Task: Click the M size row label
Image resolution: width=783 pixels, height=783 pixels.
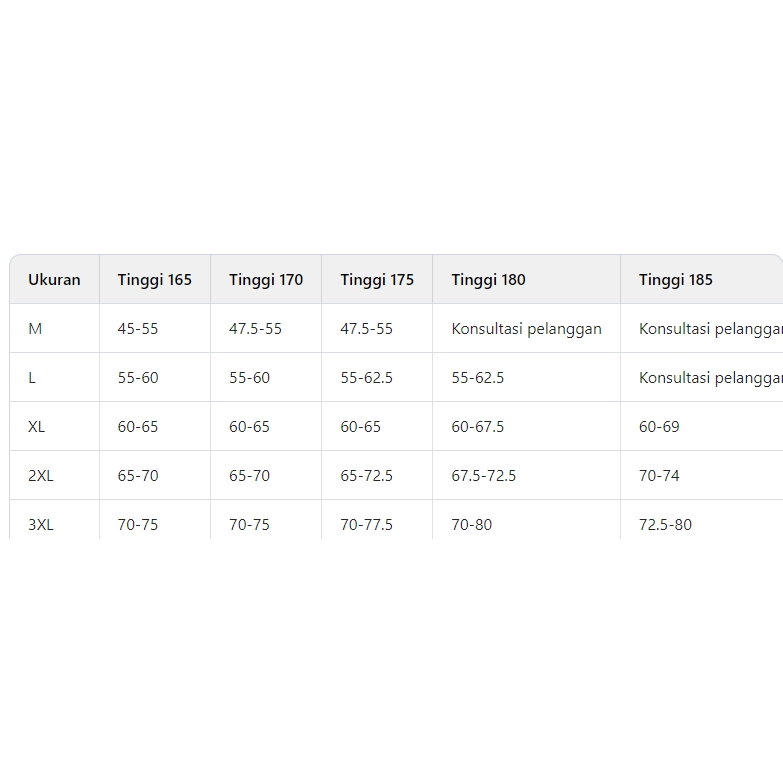Action: pyautogui.click(x=35, y=329)
